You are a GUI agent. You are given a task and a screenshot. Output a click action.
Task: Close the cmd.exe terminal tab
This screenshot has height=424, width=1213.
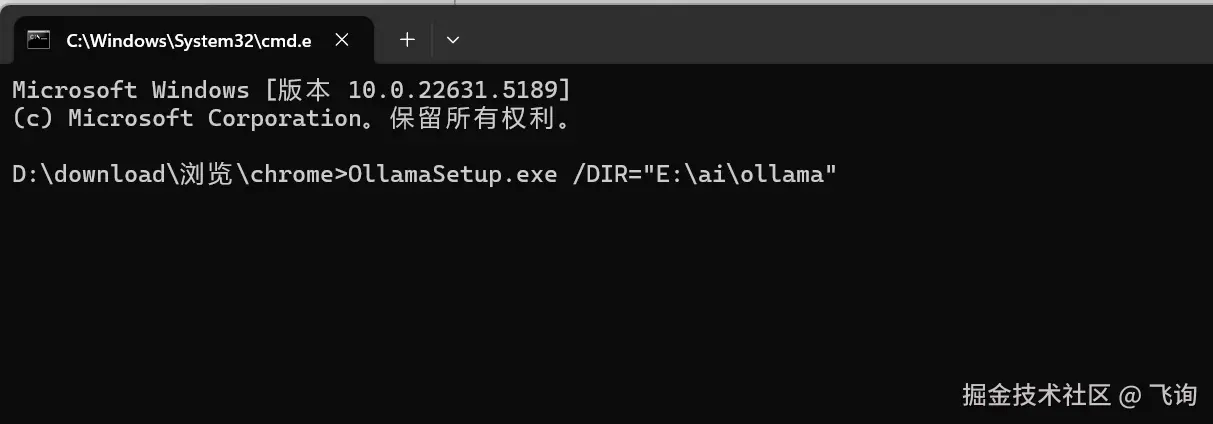(x=342, y=40)
